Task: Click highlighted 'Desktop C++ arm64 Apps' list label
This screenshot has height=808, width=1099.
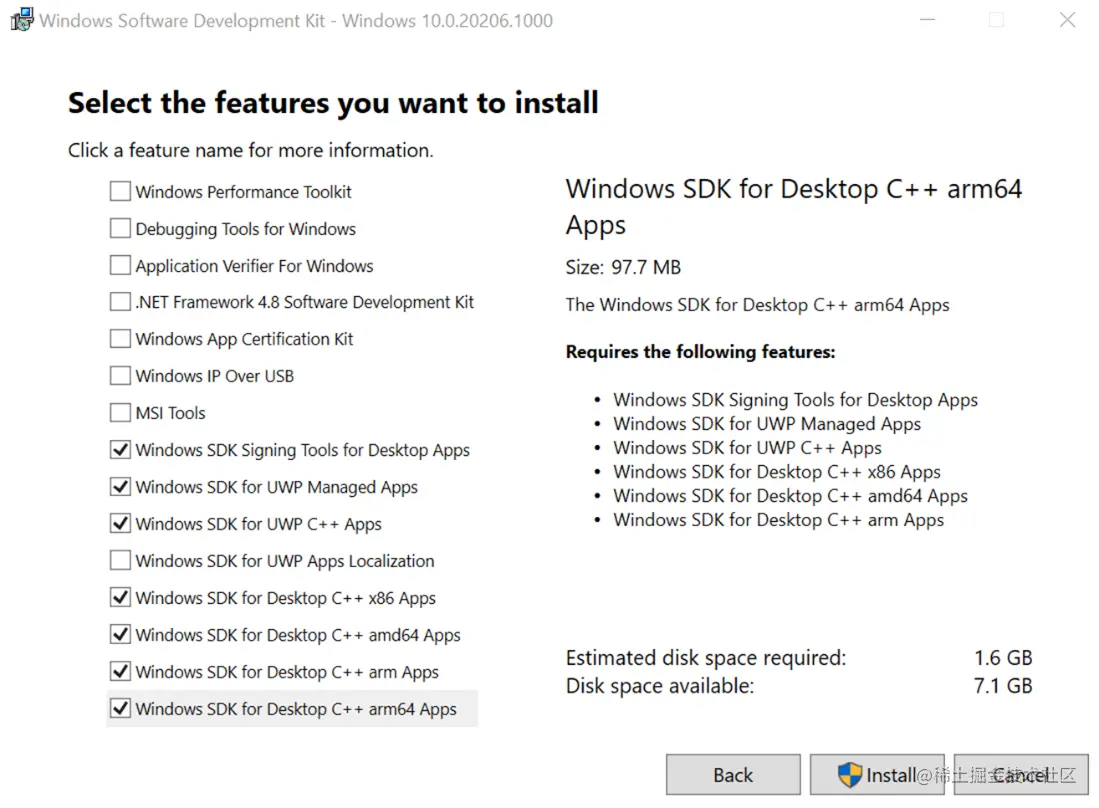Action: pos(296,709)
